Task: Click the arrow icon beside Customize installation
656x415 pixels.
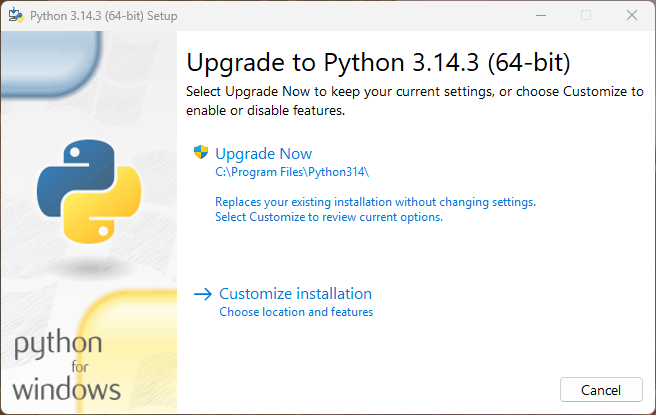Action: (203, 294)
